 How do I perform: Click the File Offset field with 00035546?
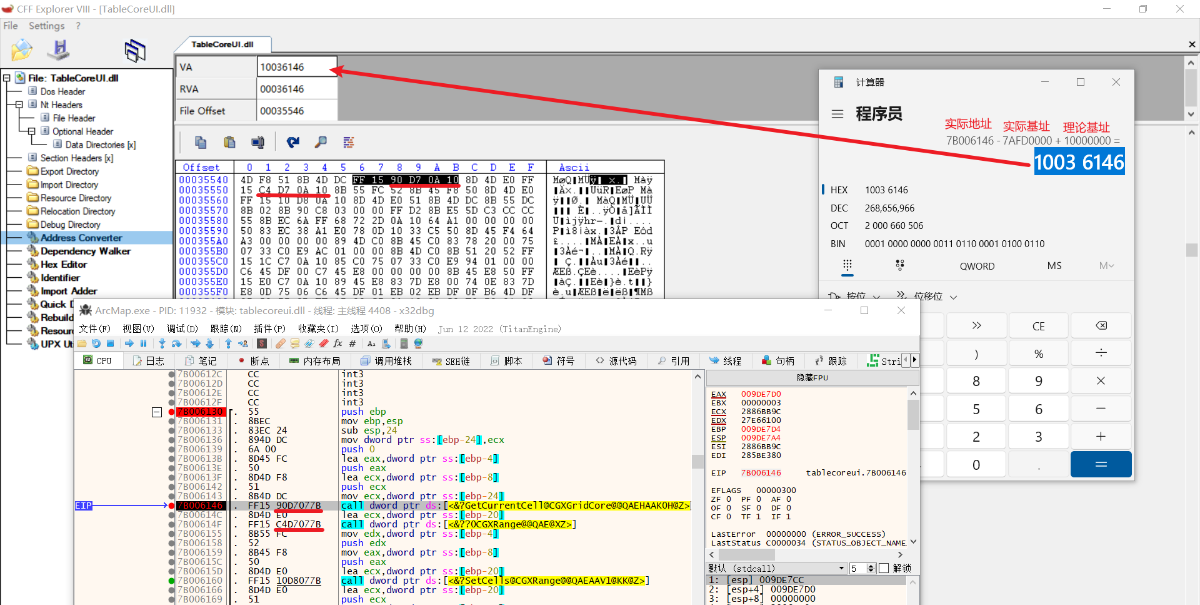click(297, 111)
